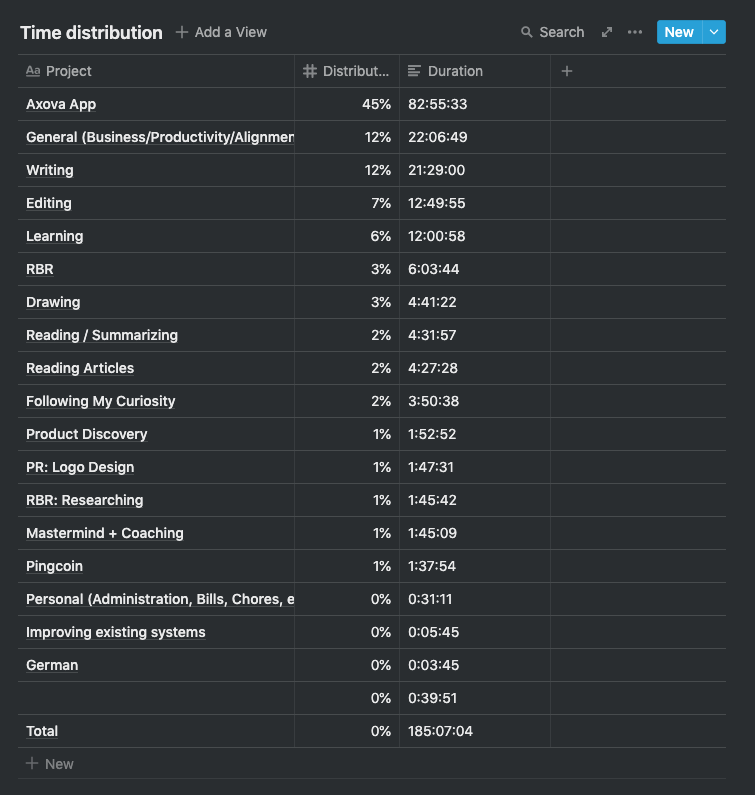Open the Project column header menu

[69, 71]
